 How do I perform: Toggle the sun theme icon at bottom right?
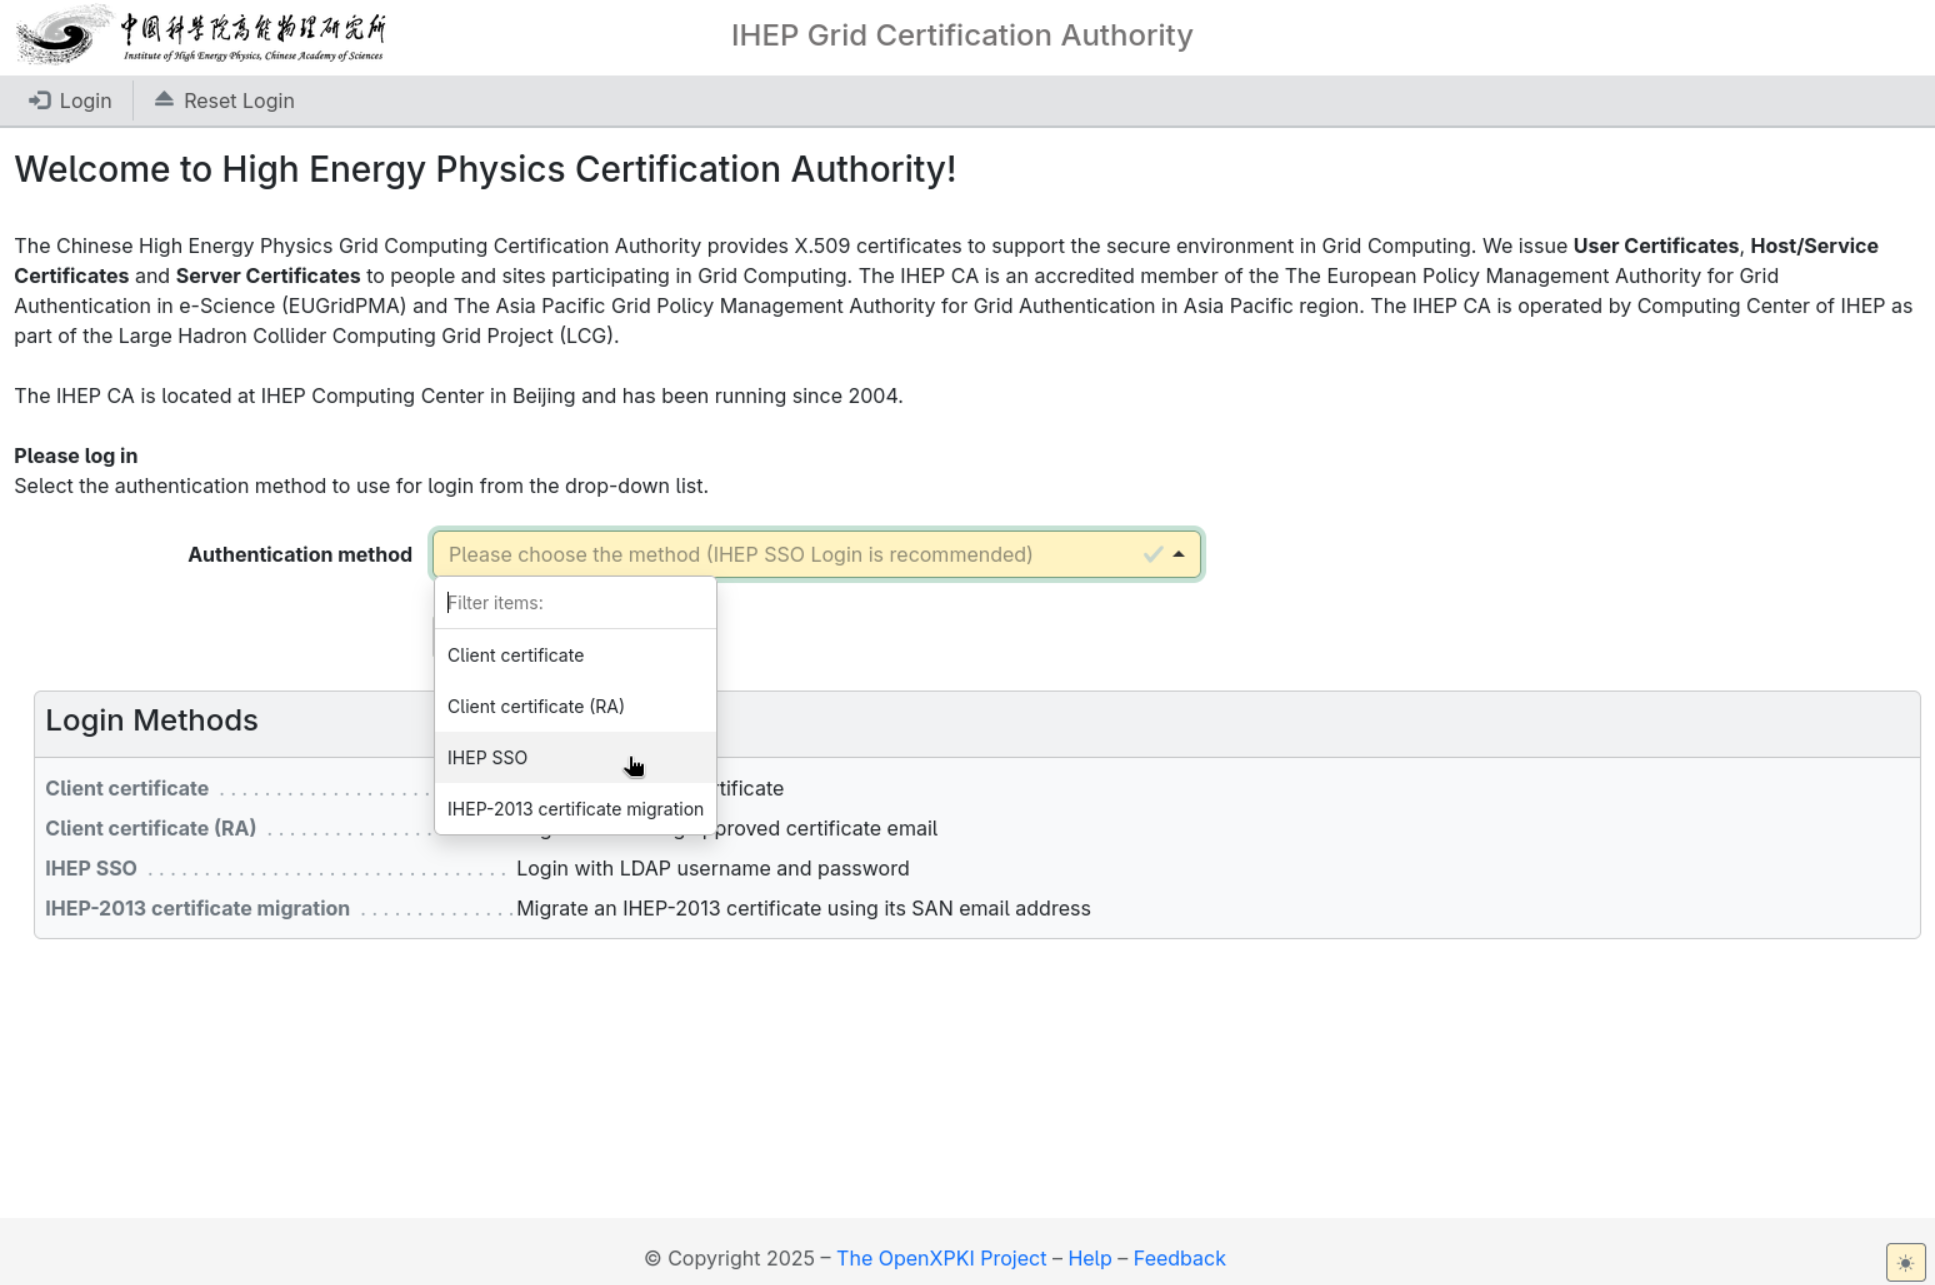point(1905,1262)
